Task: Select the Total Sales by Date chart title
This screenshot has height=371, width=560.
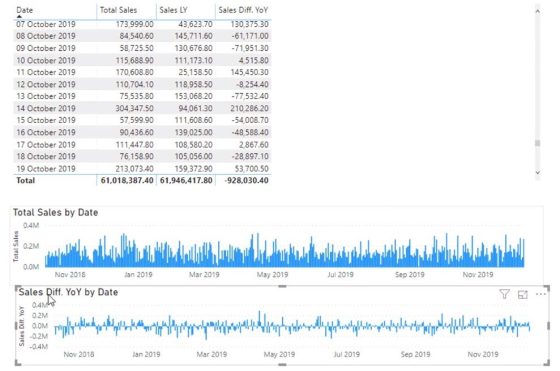Action: pyautogui.click(x=55, y=212)
